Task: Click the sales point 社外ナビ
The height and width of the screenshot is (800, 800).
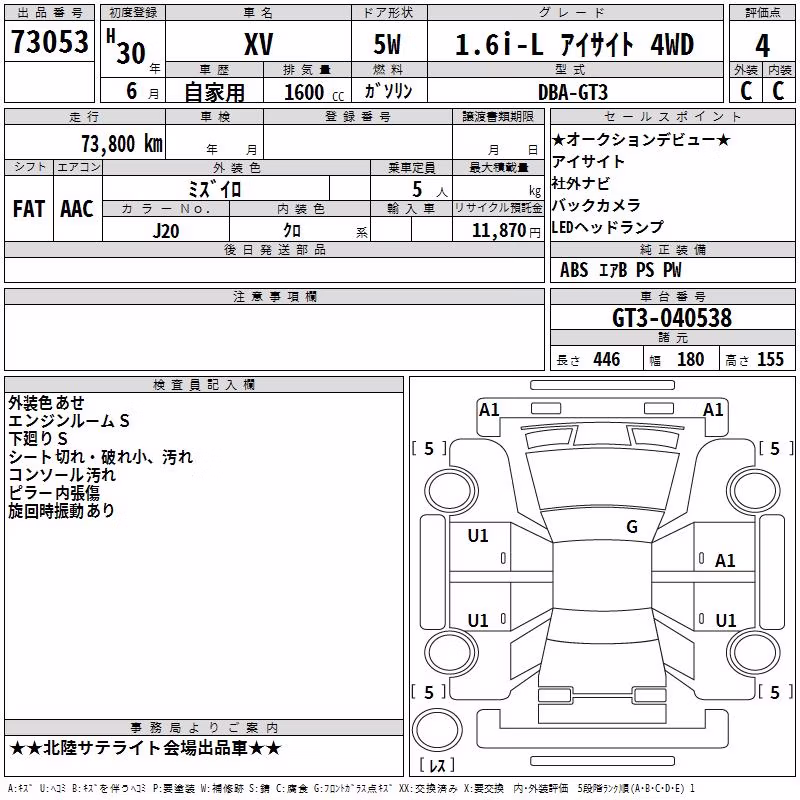Action: [581, 183]
